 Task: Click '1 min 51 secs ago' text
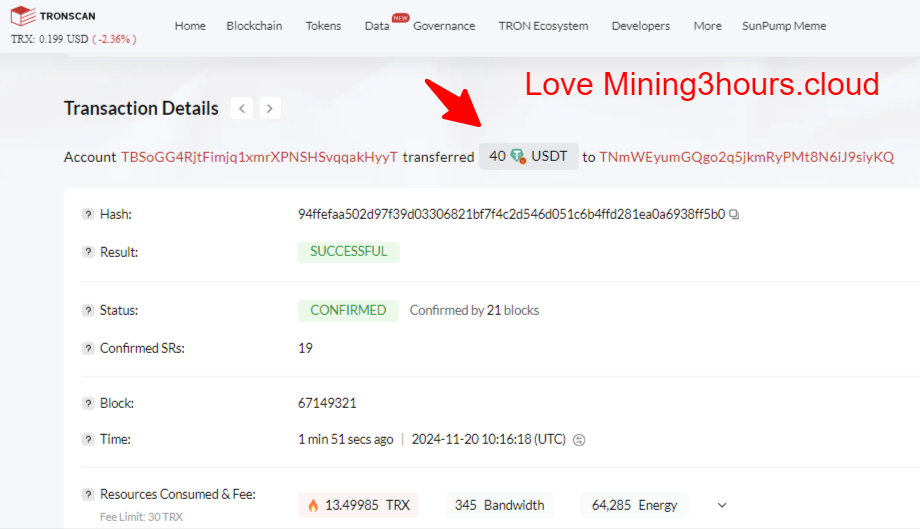346,439
